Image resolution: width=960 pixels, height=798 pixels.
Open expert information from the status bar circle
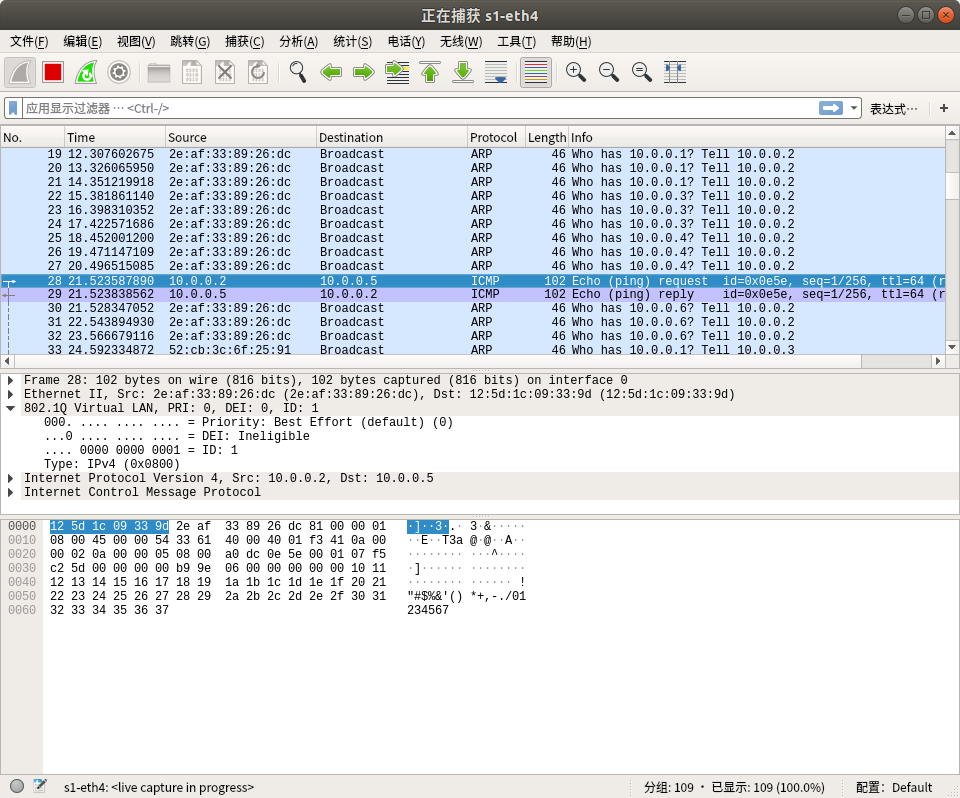tap(17, 787)
